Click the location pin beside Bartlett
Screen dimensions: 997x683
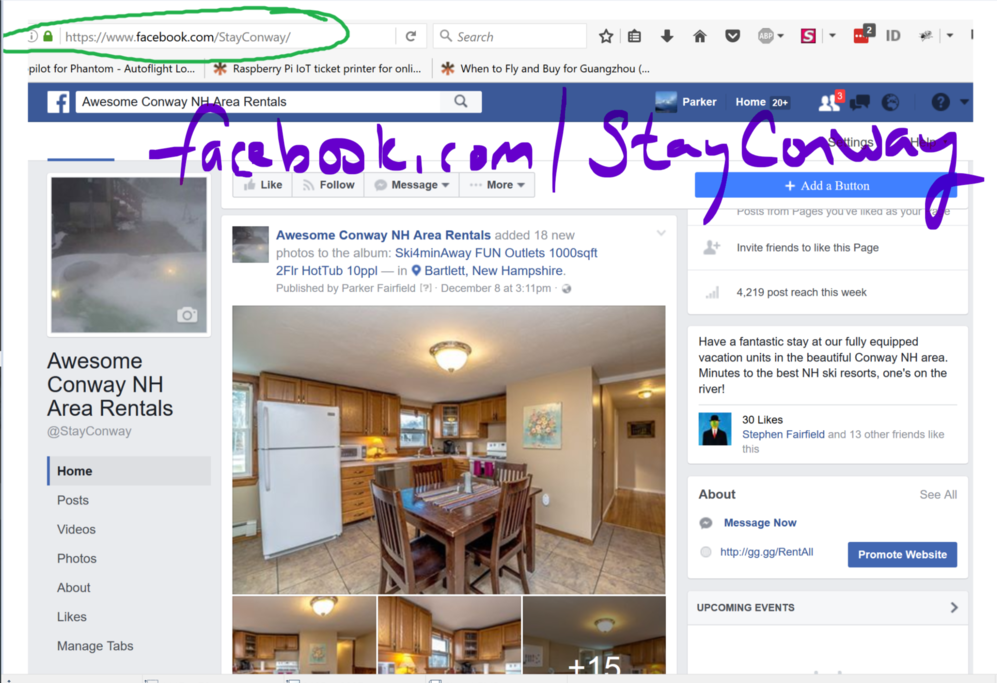pos(416,271)
